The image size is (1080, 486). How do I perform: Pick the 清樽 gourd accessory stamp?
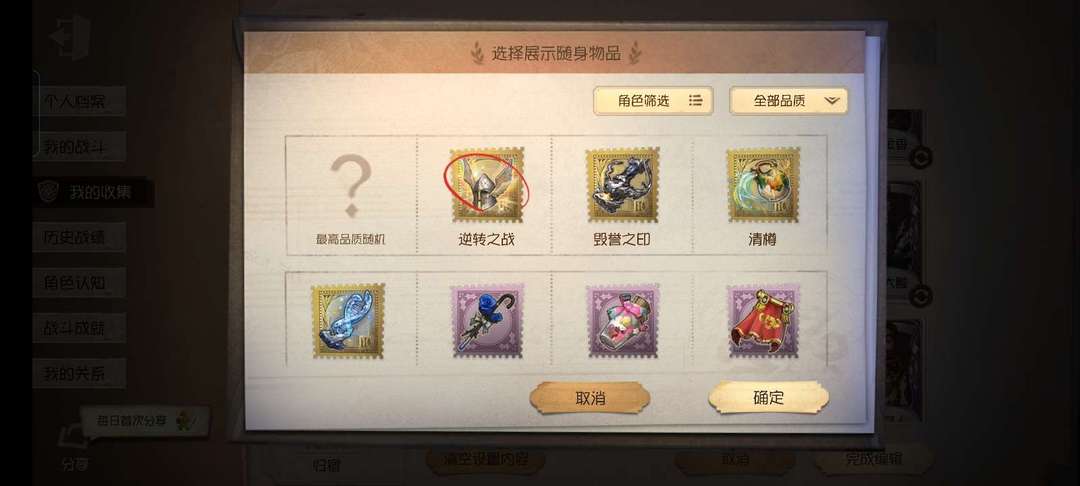point(763,184)
